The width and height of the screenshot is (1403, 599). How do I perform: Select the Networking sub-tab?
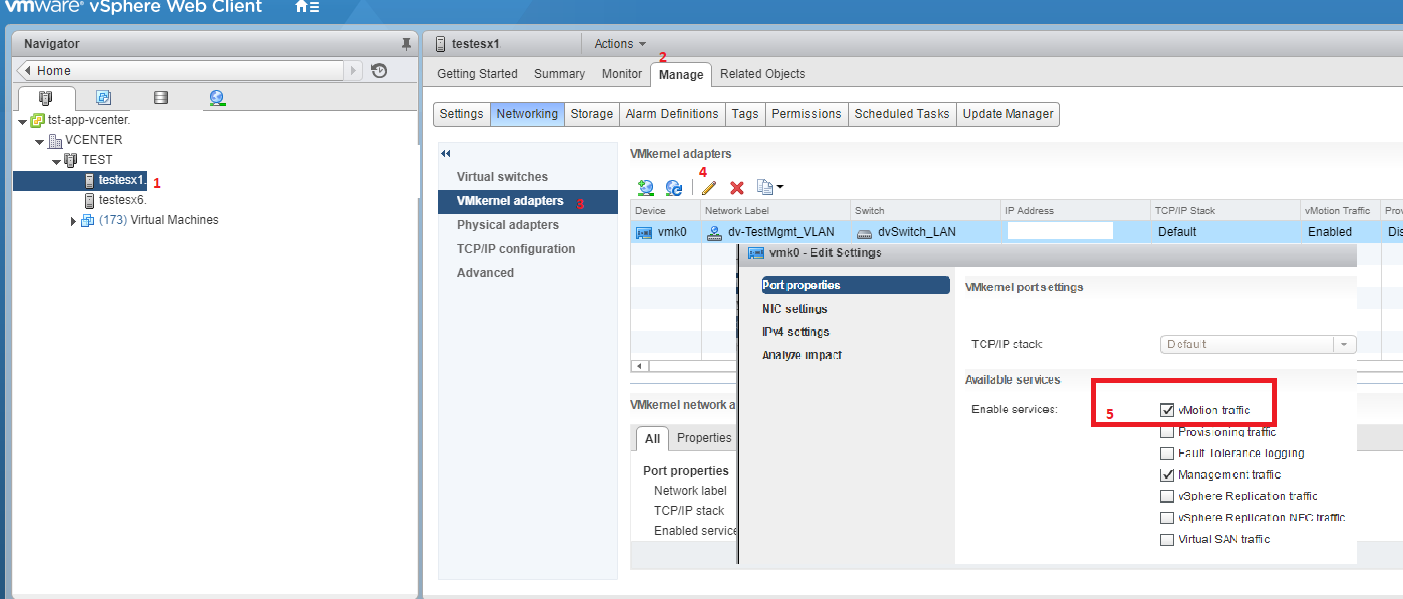[527, 114]
